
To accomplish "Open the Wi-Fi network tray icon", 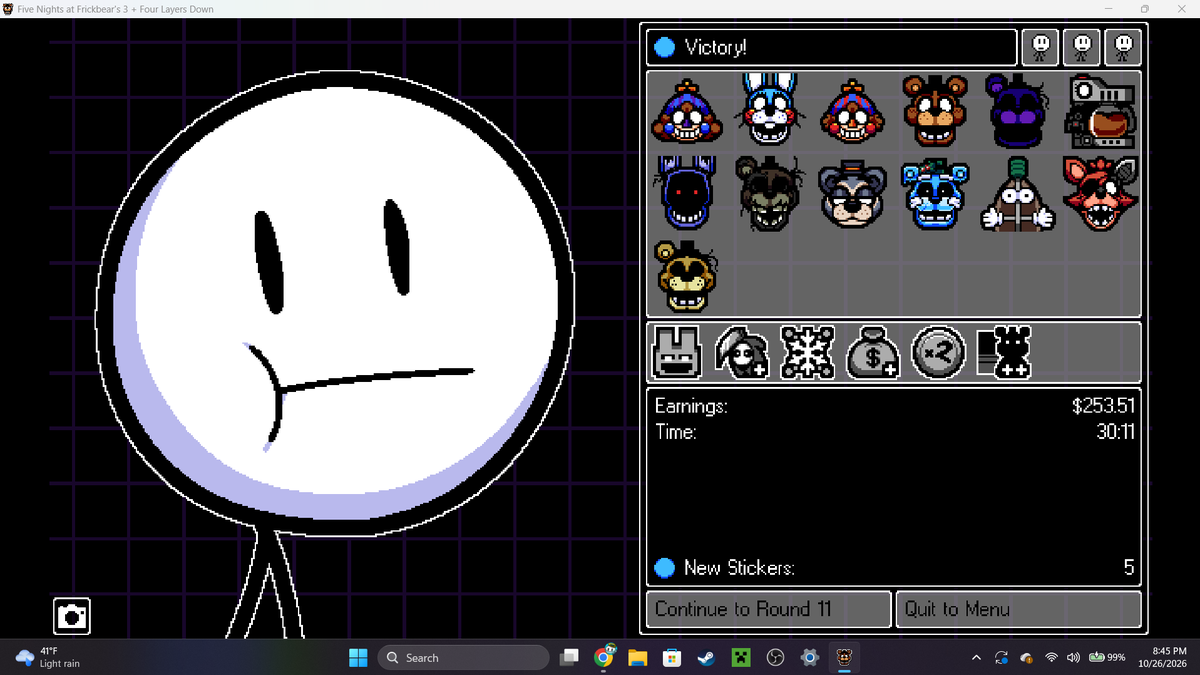I will click(1051, 657).
